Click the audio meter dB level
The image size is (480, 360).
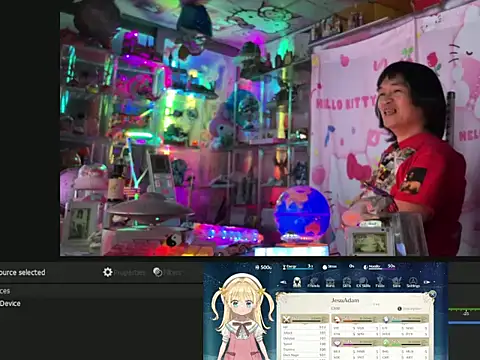pos(466,313)
